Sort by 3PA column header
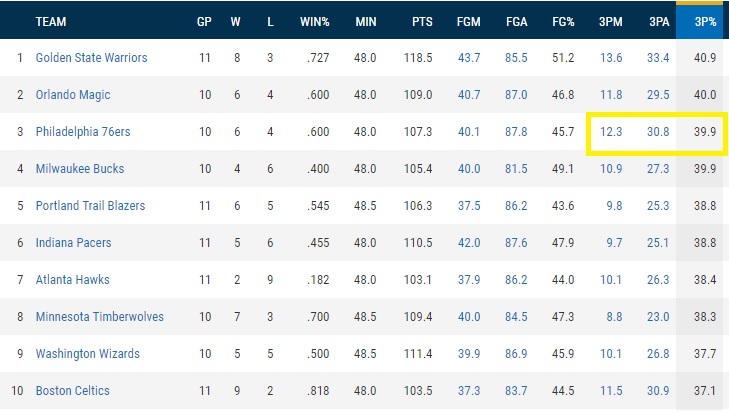The height and width of the screenshot is (411, 729). (x=658, y=21)
